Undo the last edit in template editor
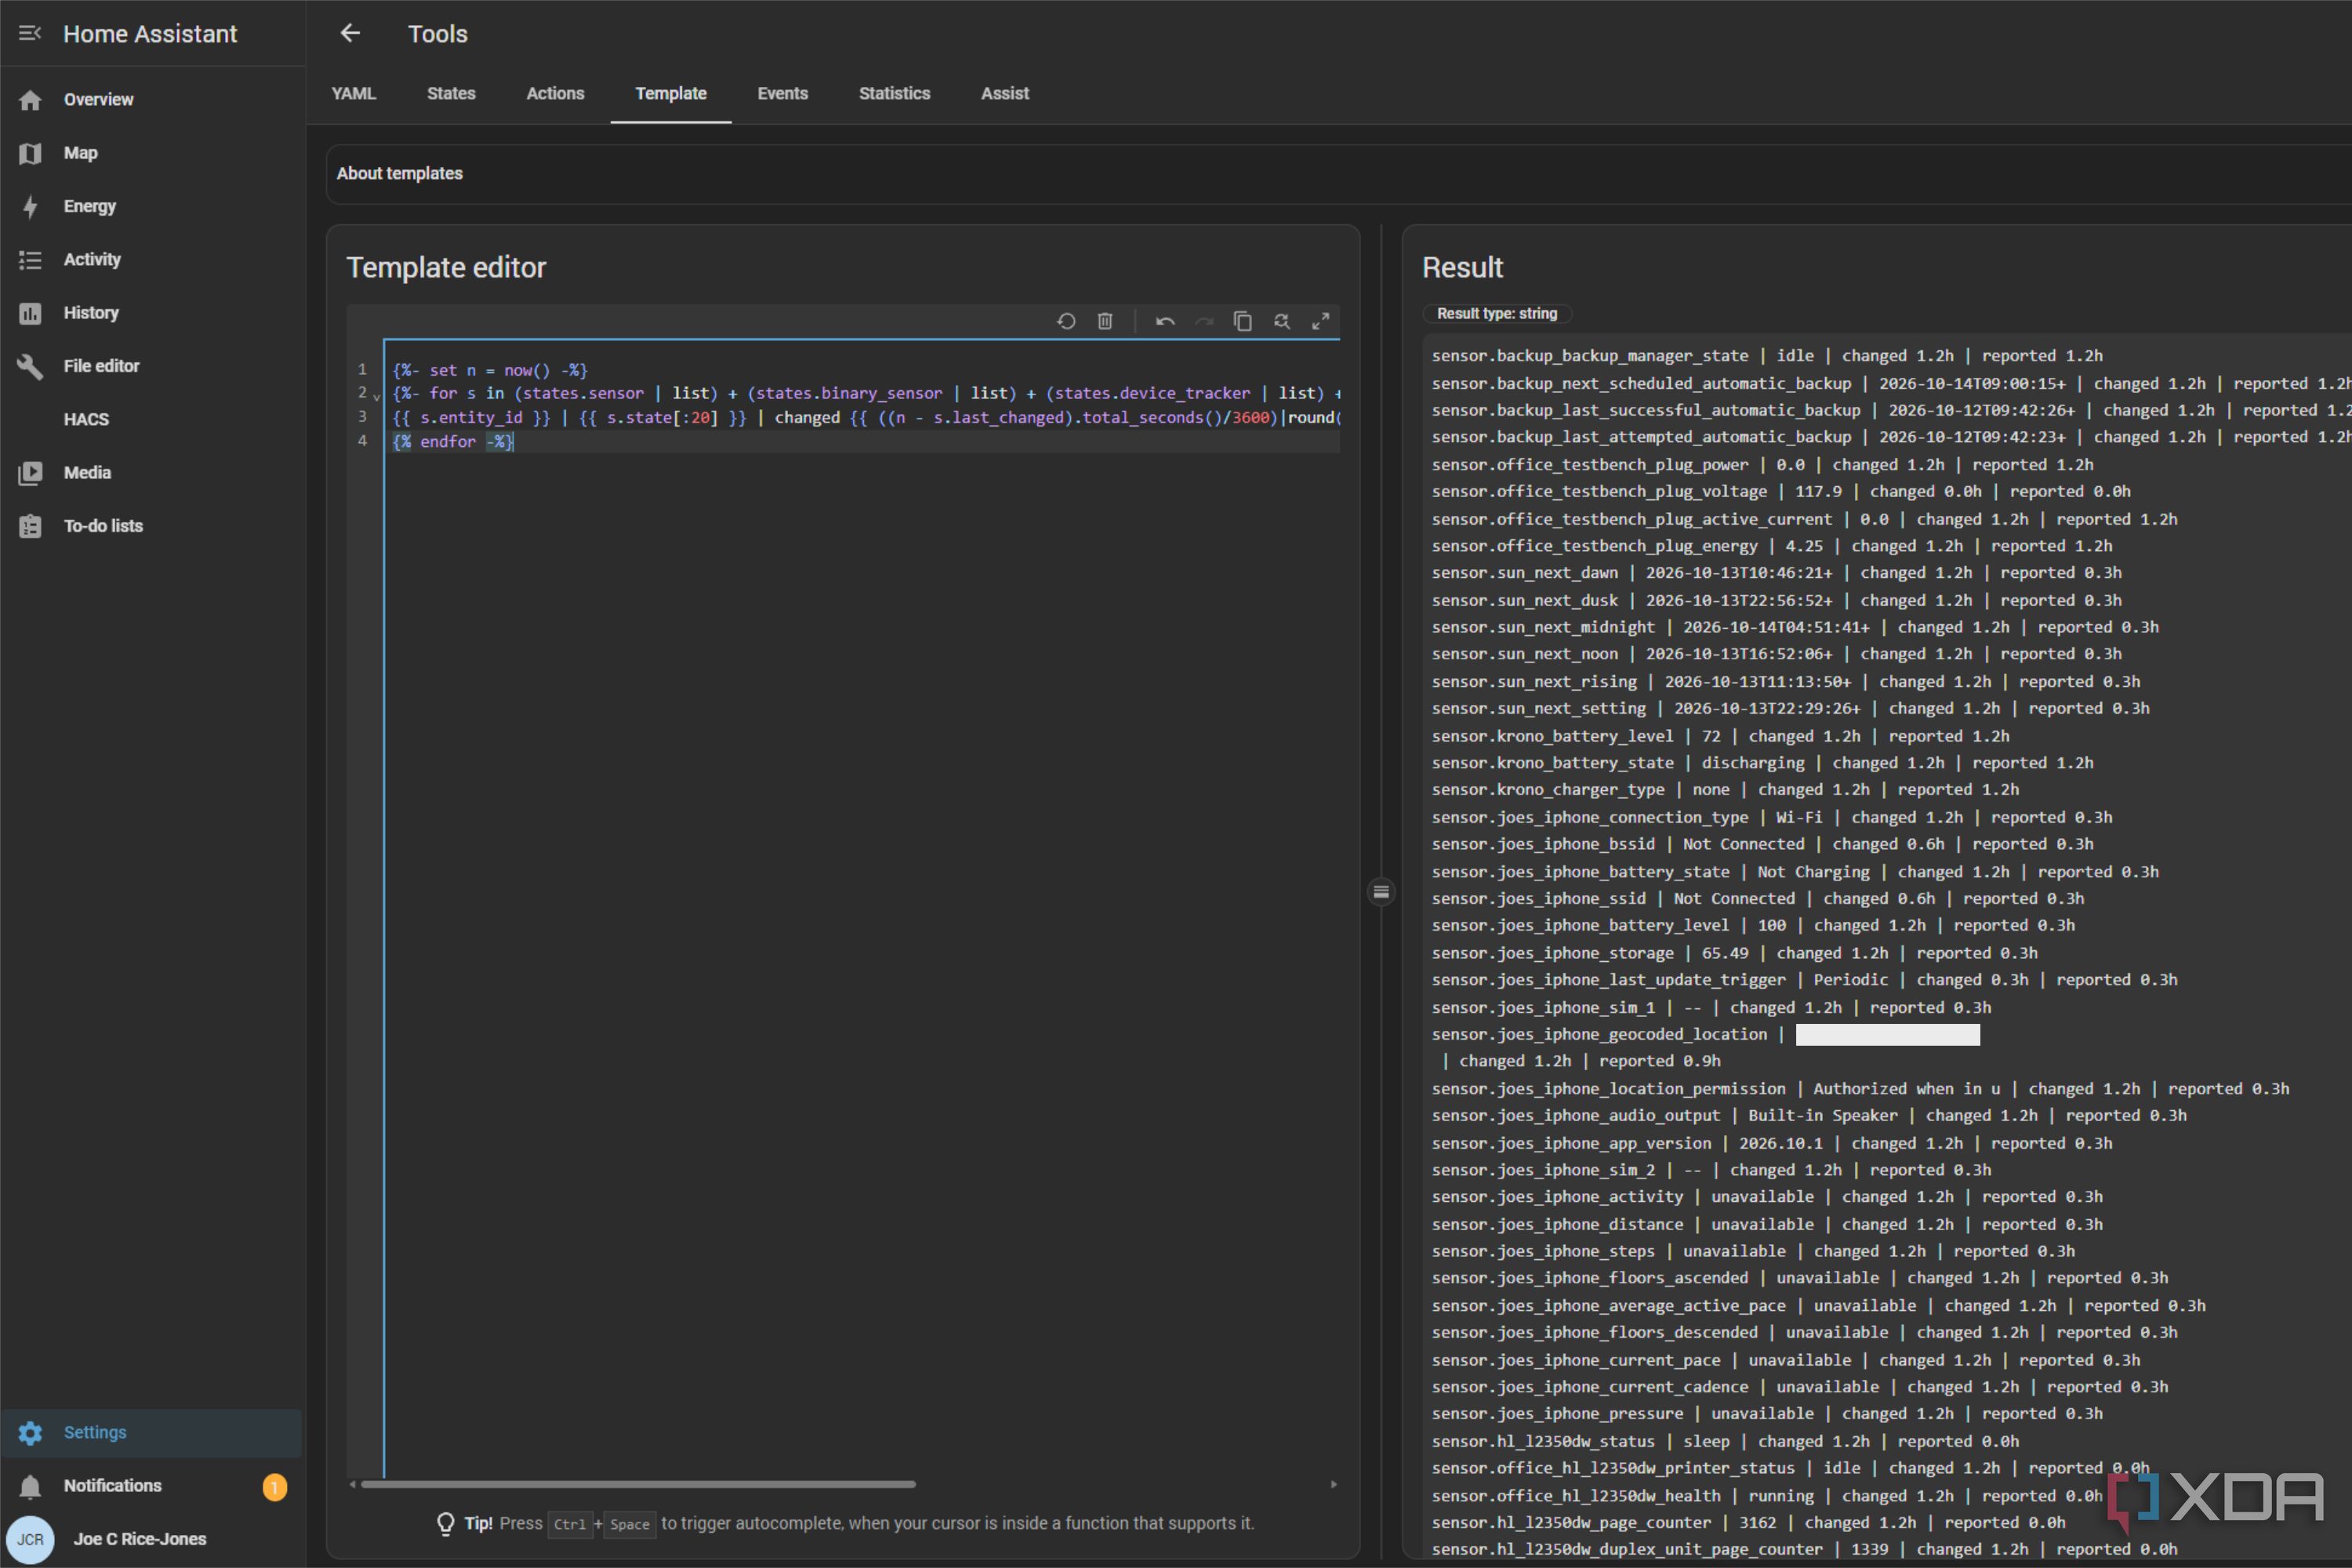The image size is (2352, 1568). click(x=1165, y=321)
